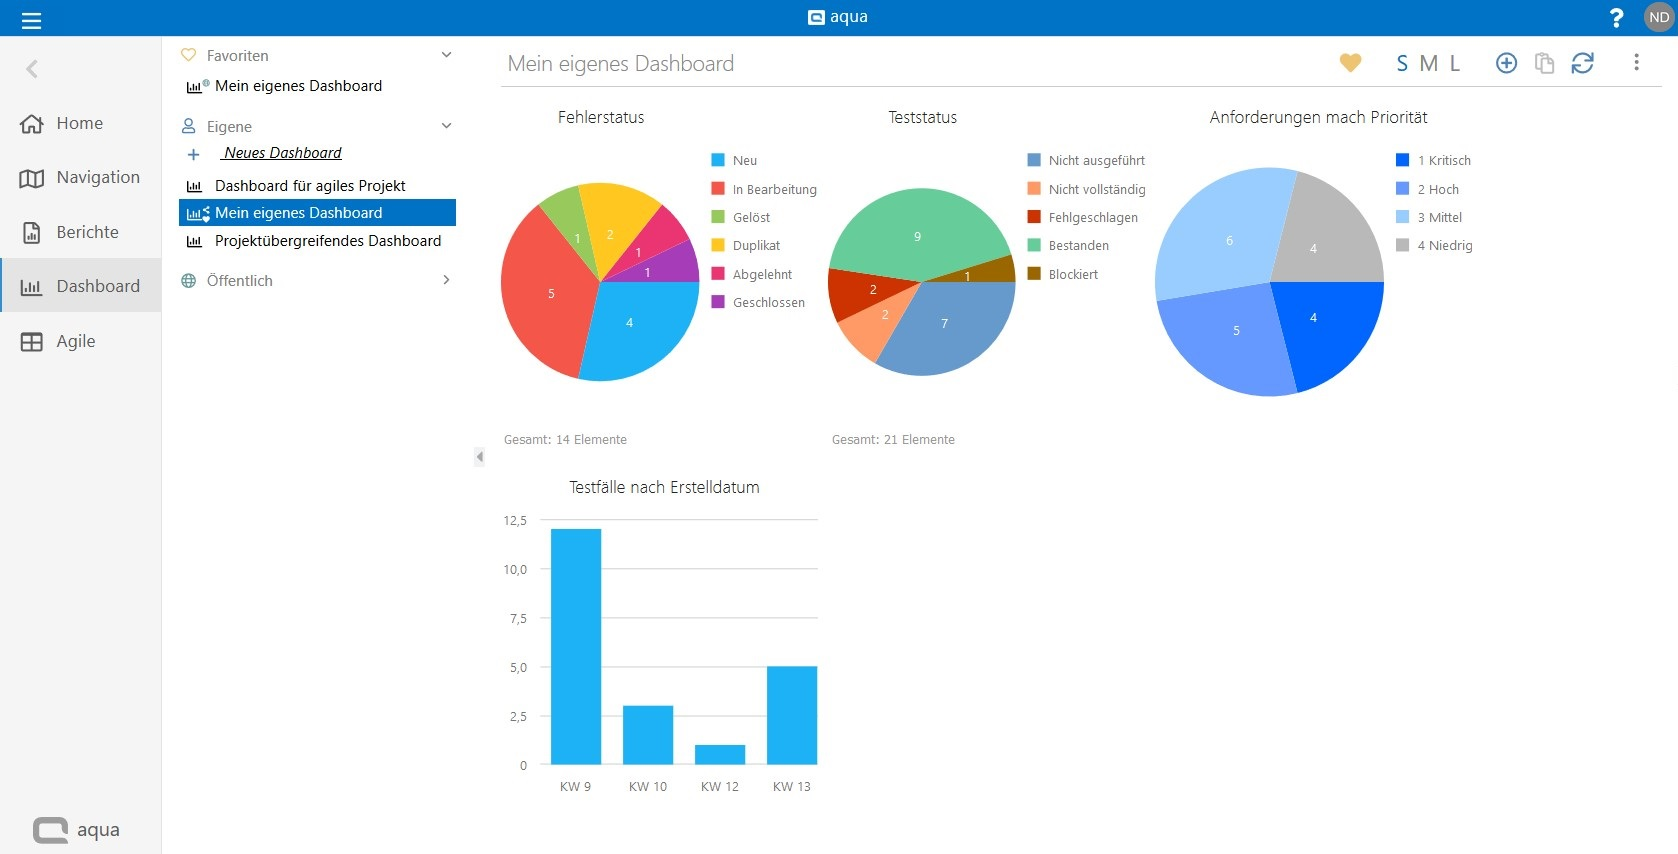Viewport: 1678px width, 854px height.
Task: Open the ND user avatar menu
Action: point(1659,18)
